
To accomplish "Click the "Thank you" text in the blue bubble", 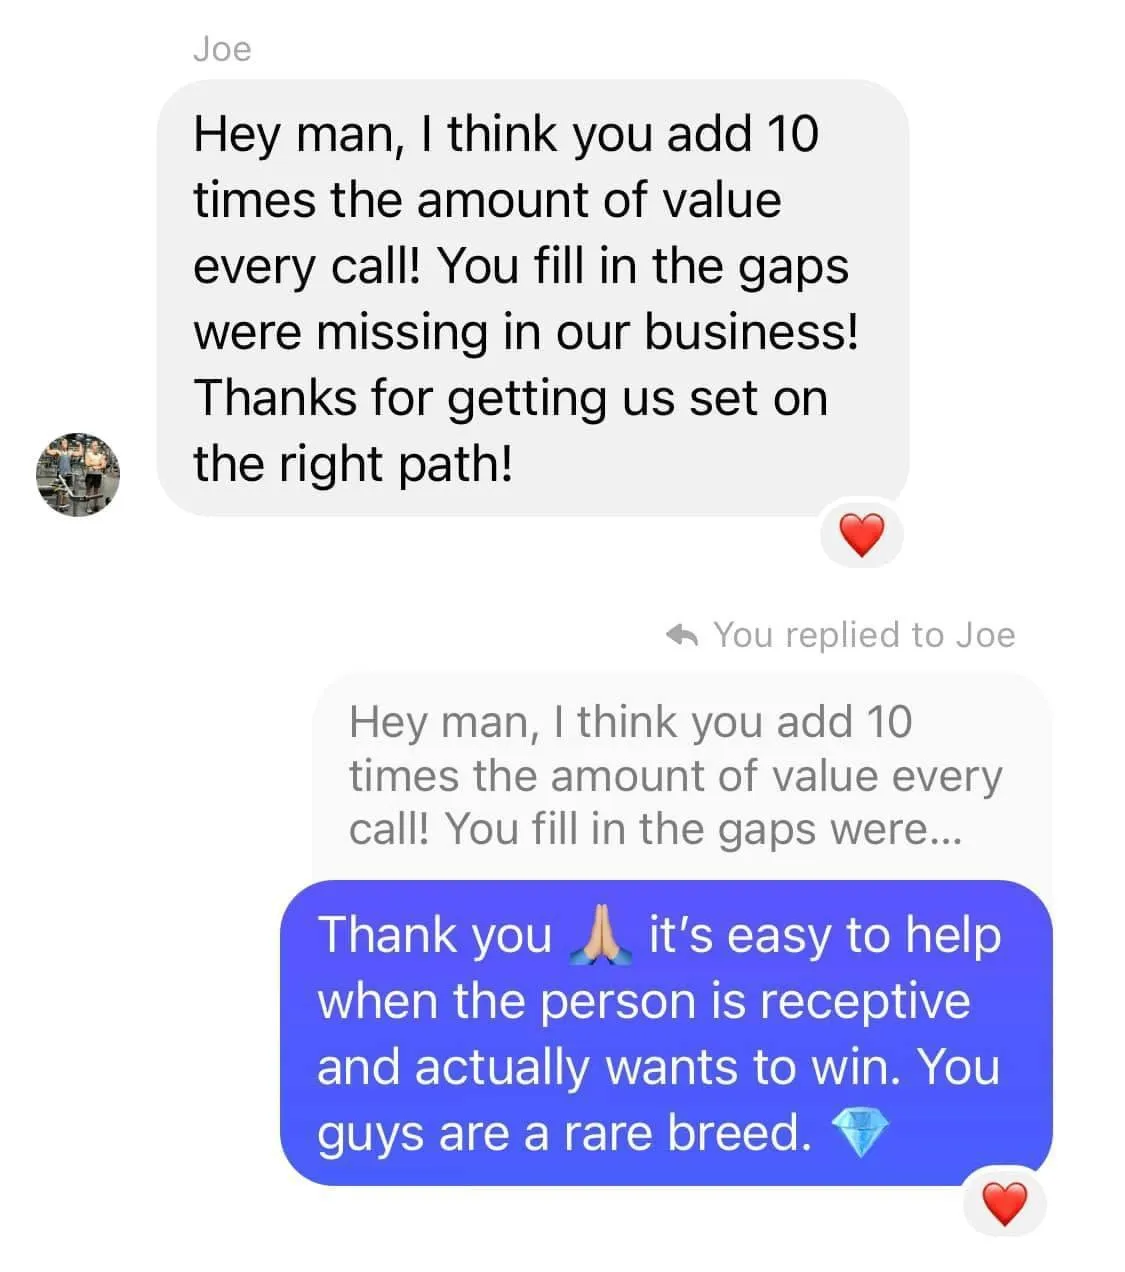I will pos(435,936).
